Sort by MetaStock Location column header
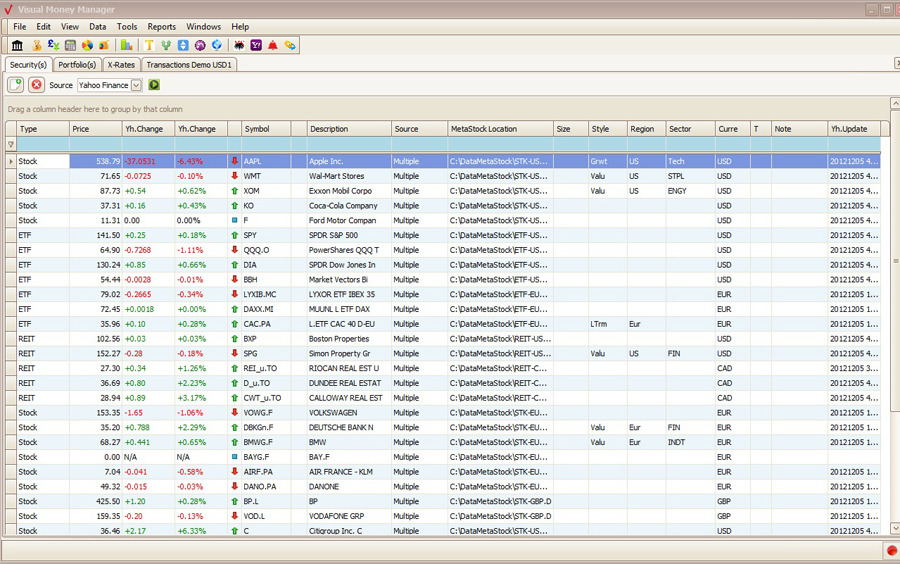The width and height of the screenshot is (900, 564). (x=500, y=129)
